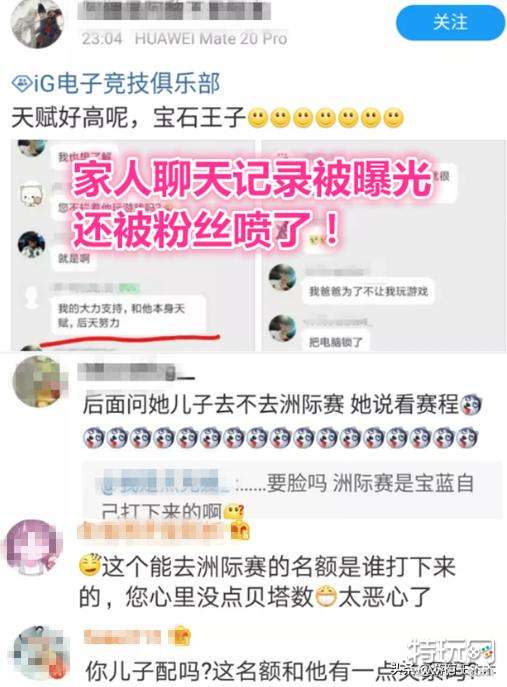The width and height of the screenshot is (507, 687).
Task: Tap the blue 关注 follow button
Action: click(450, 22)
